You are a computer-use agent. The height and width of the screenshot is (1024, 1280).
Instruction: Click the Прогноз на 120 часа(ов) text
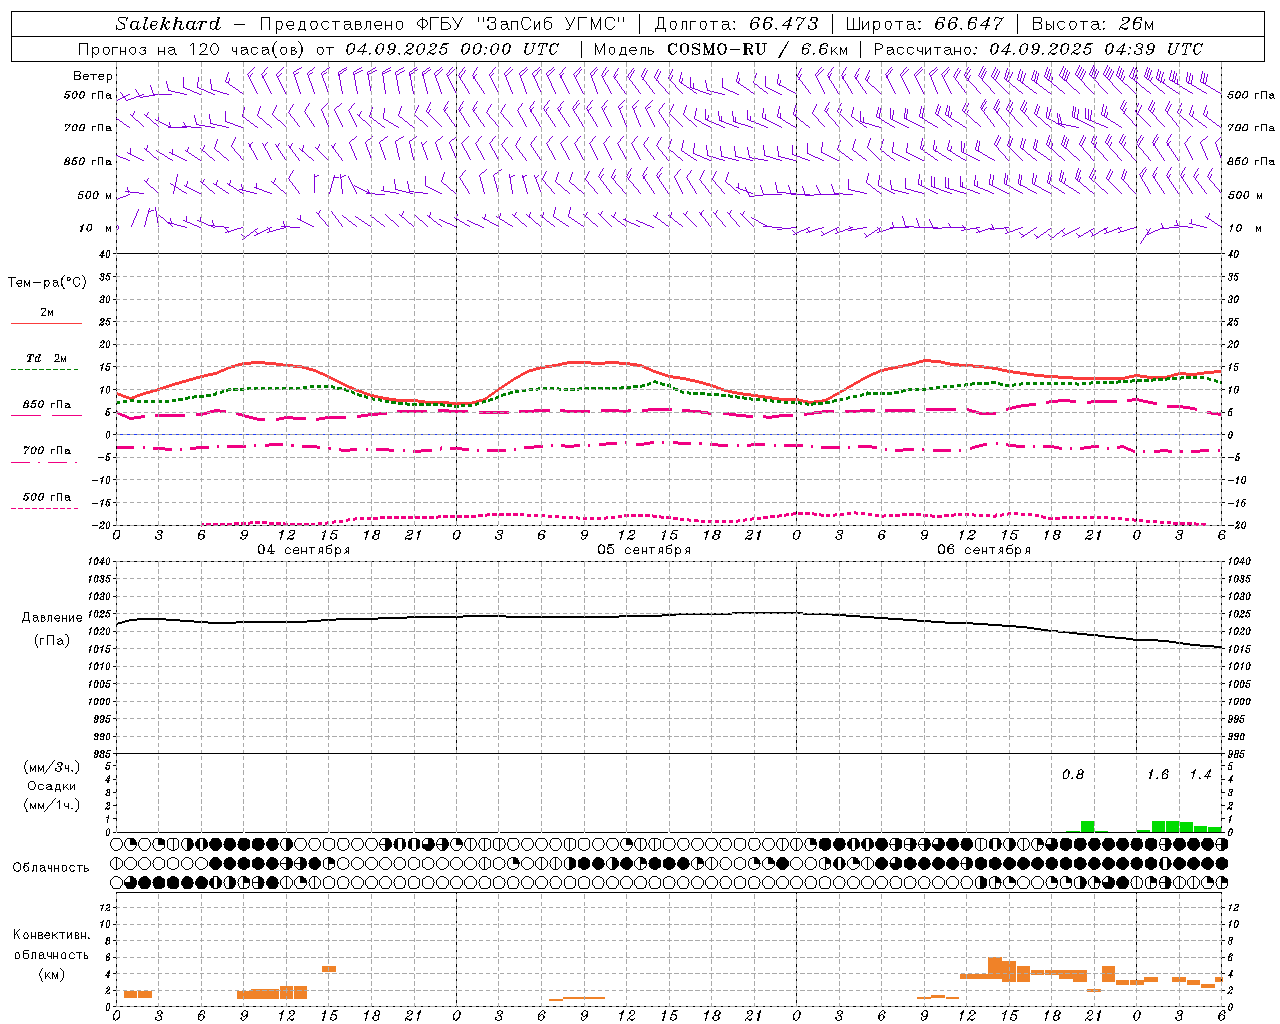(193, 49)
